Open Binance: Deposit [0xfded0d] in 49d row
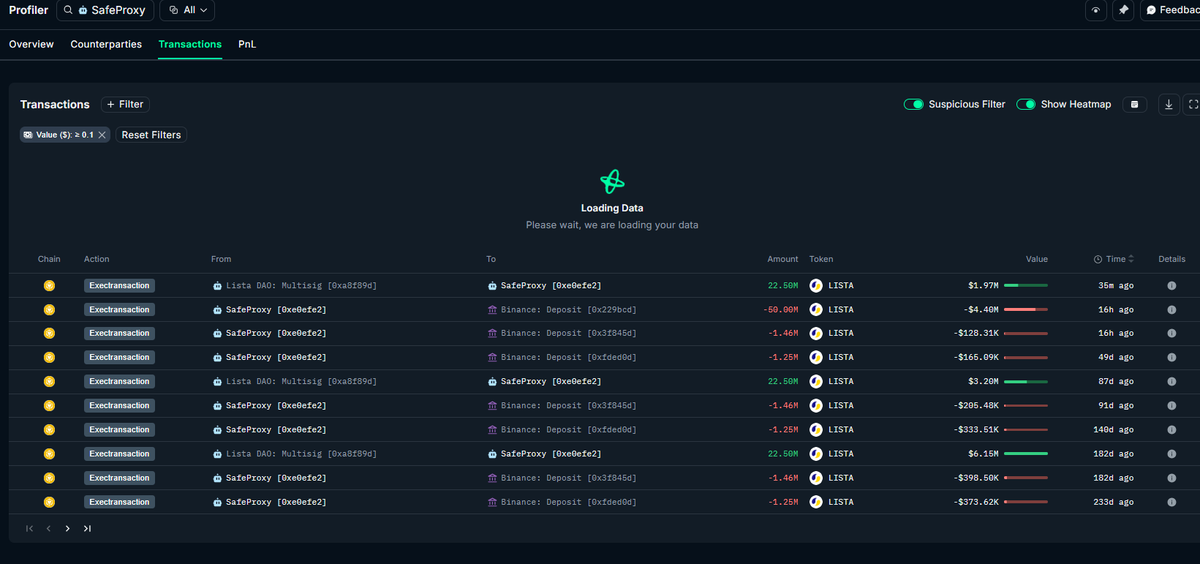Screen dimensions: 1200x564 click(x=562, y=358)
